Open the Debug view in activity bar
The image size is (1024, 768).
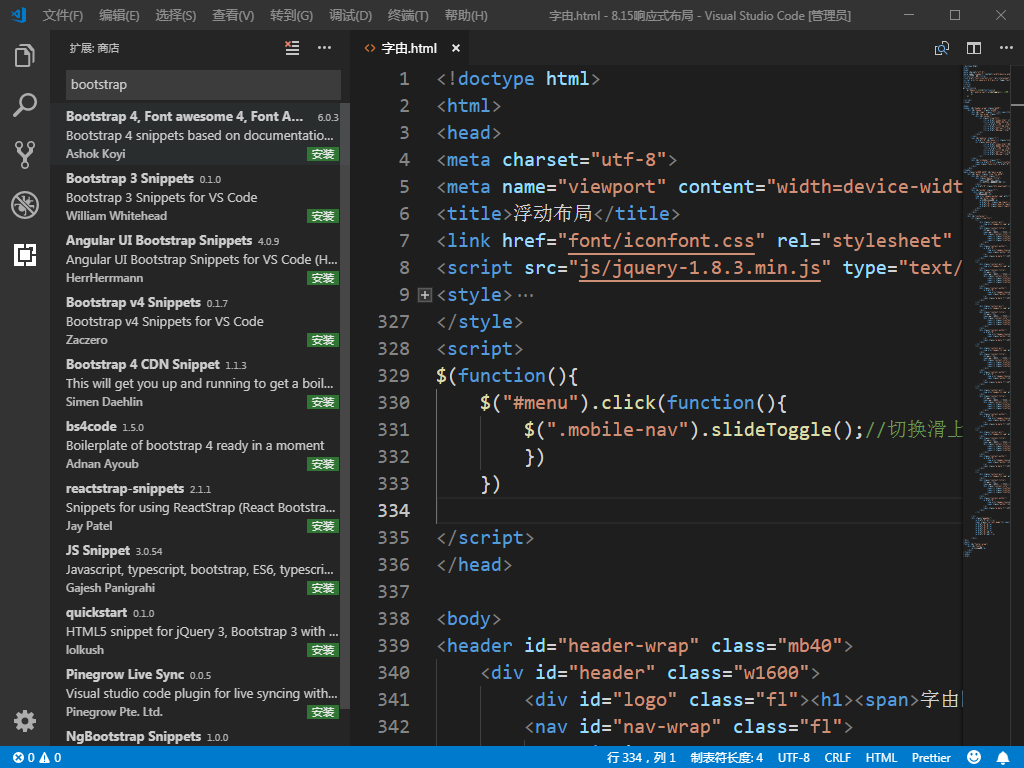click(25, 204)
